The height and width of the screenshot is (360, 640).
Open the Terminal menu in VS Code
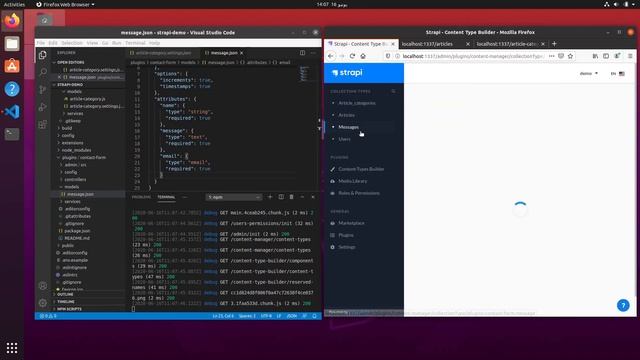click(135, 43)
